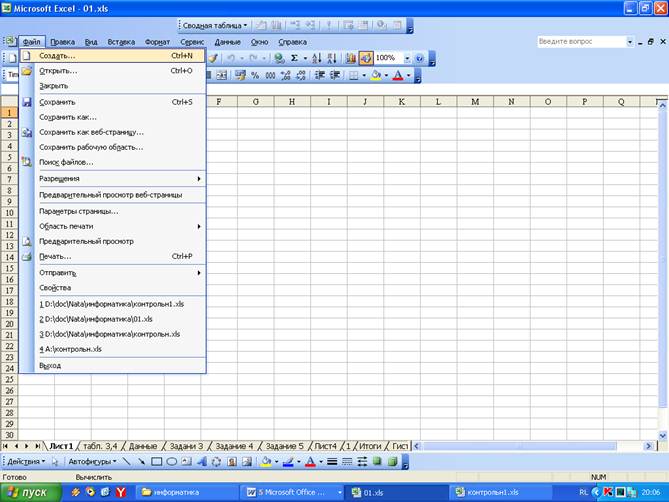The image size is (669, 502).
Task: Click the Line Style icon
Action: (x=332, y=461)
